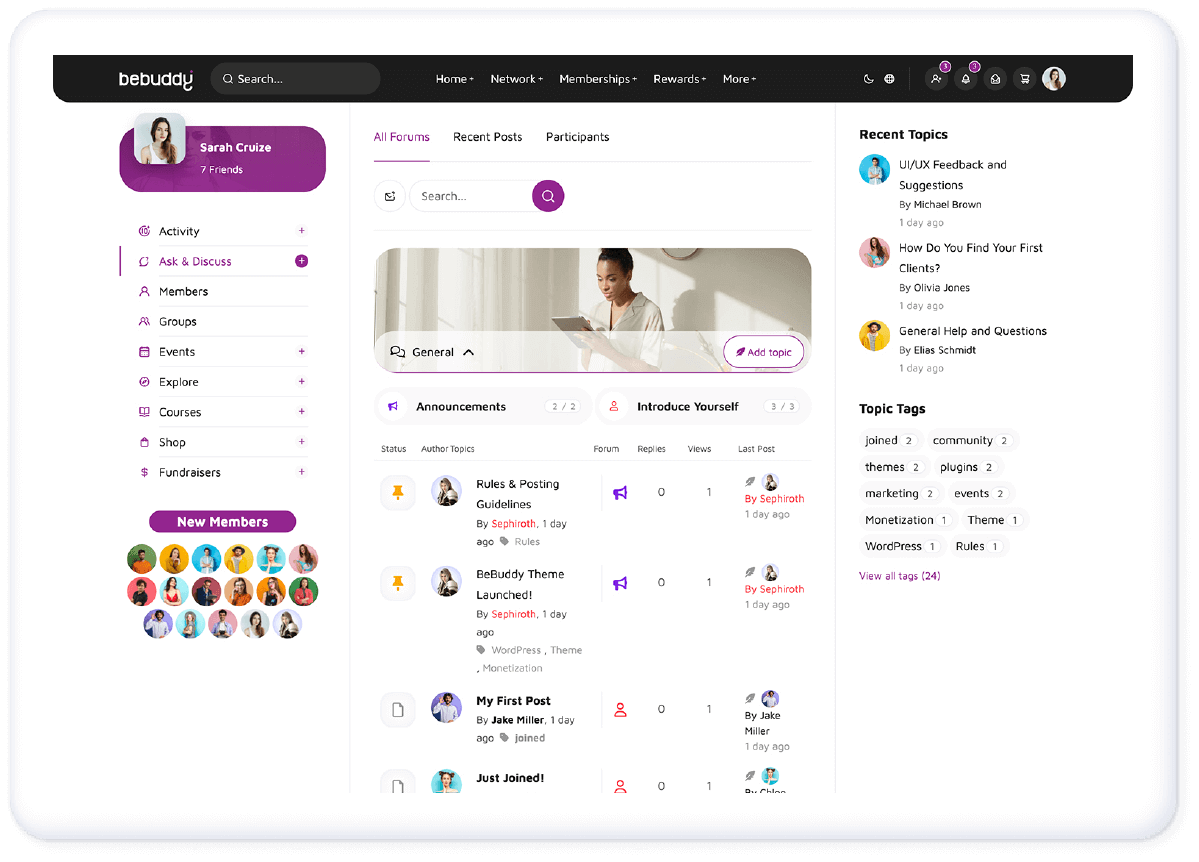1199x862 pixels.
Task: Click the globe language icon
Action: 889,79
